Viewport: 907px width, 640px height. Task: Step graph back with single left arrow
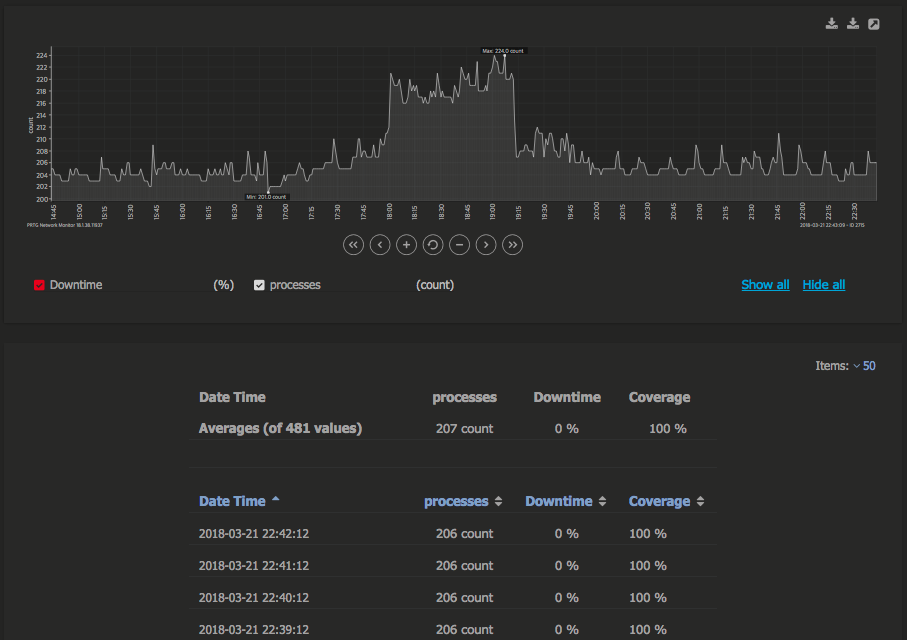coord(379,244)
